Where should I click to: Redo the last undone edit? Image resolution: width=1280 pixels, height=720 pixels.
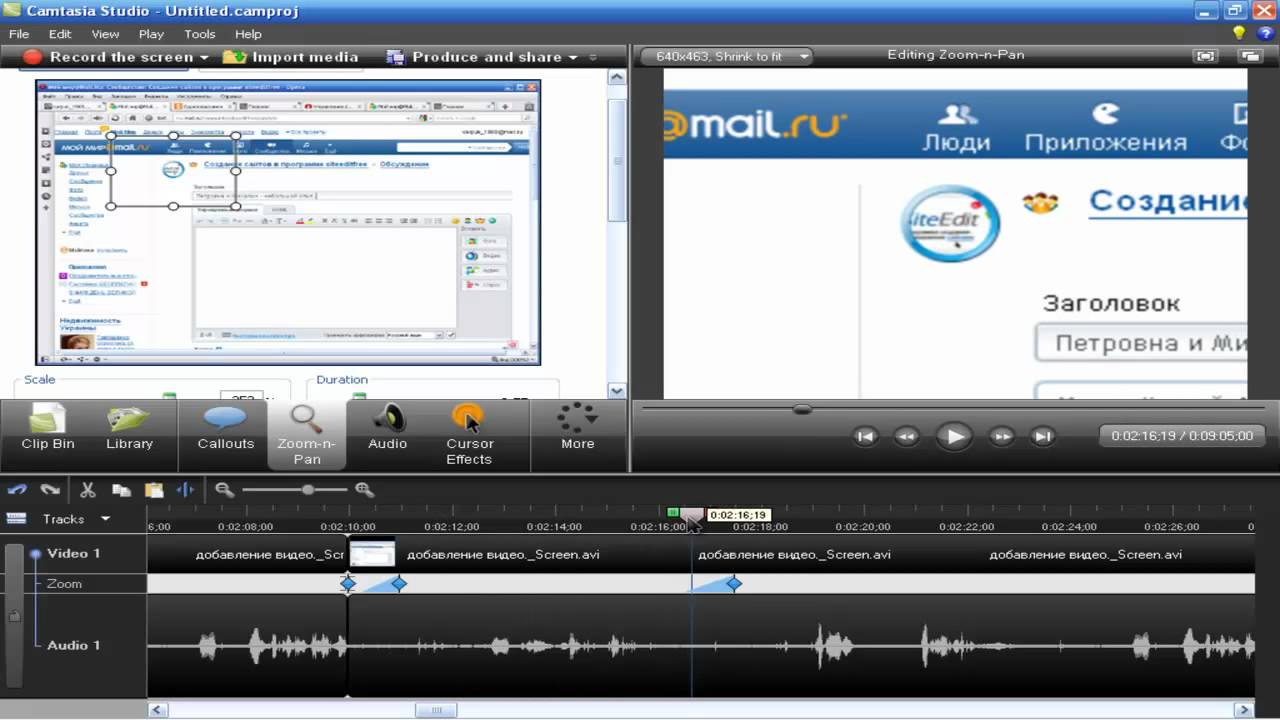pyautogui.click(x=50, y=490)
